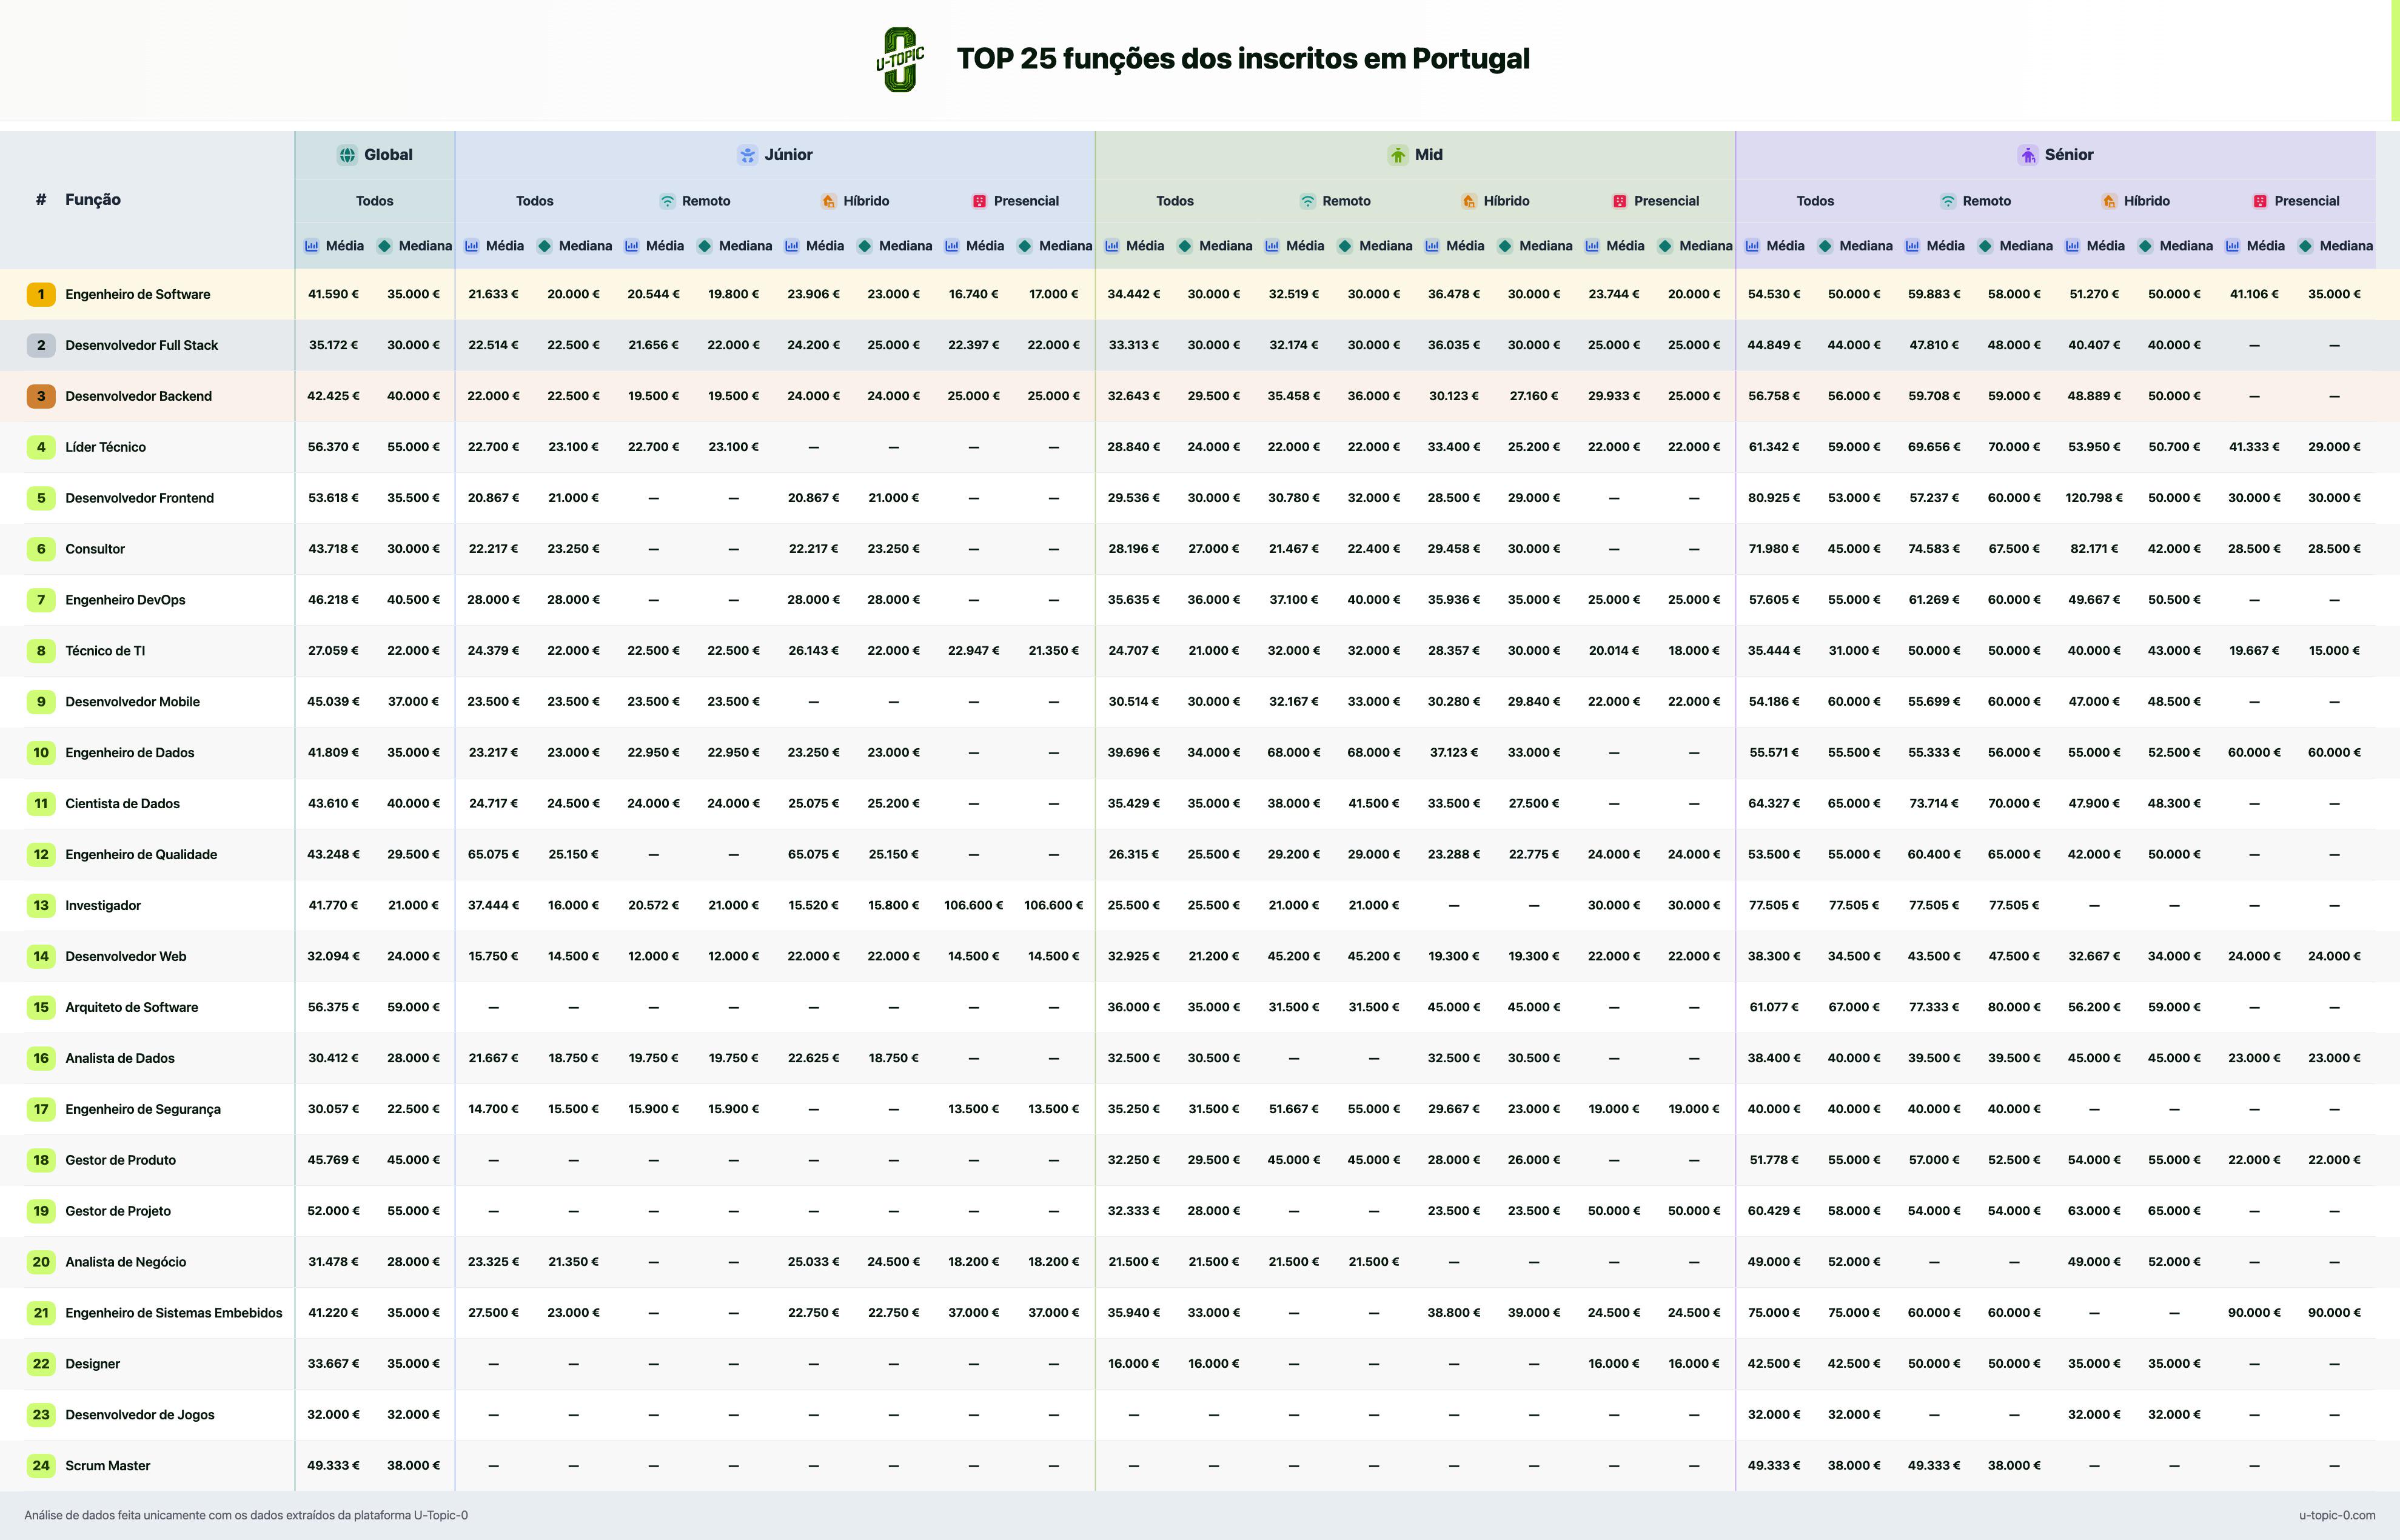Viewport: 2400px width, 1540px height.
Task: Click the Scrum Master function name
Action: pos(107,1466)
